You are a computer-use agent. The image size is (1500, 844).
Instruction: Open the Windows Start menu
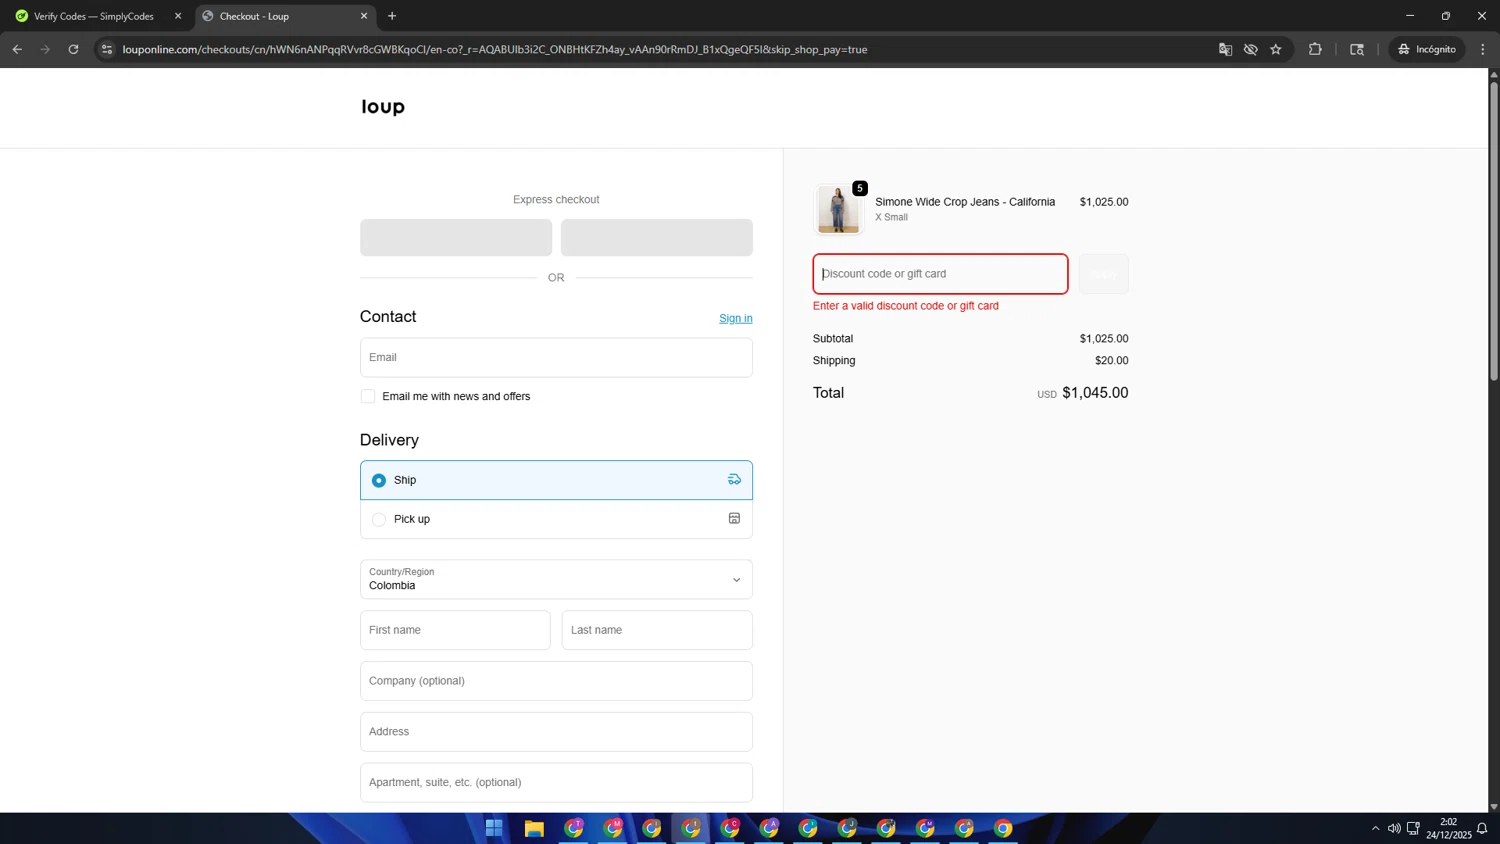[x=494, y=828]
